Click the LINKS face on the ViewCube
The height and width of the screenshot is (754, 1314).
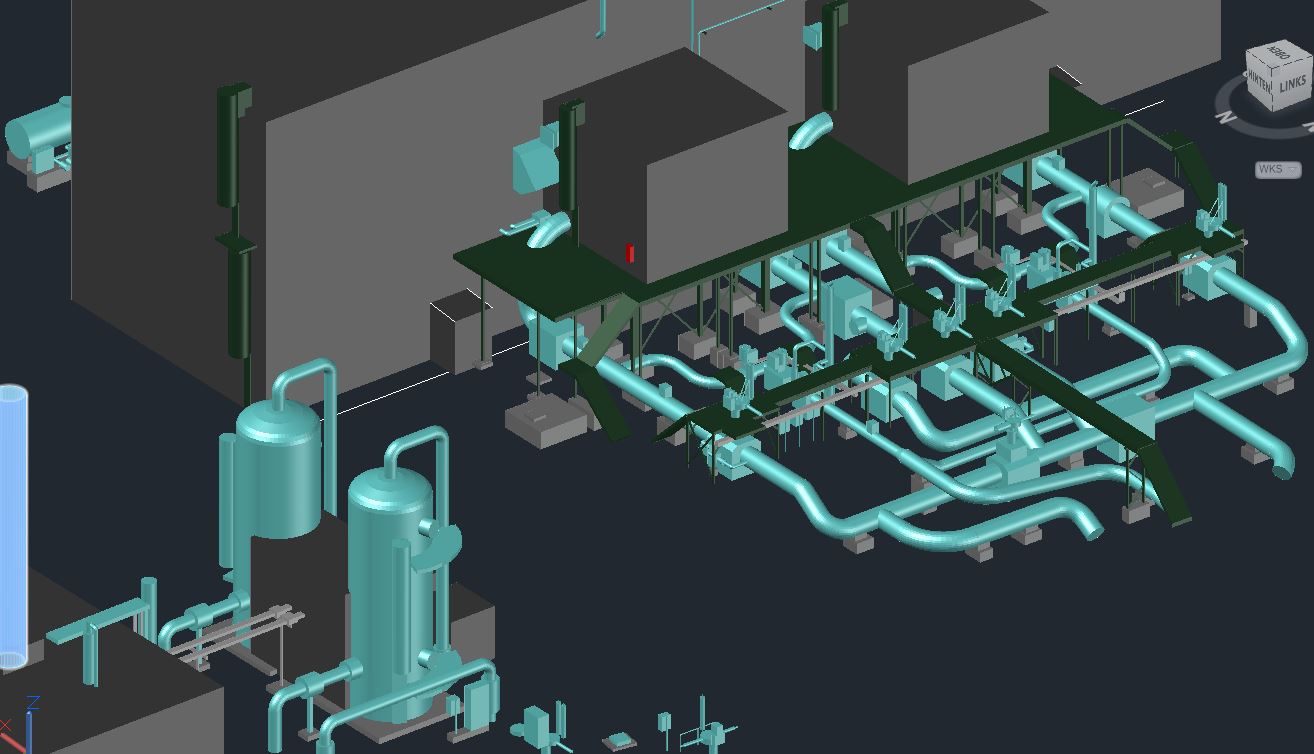(1291, 85)
